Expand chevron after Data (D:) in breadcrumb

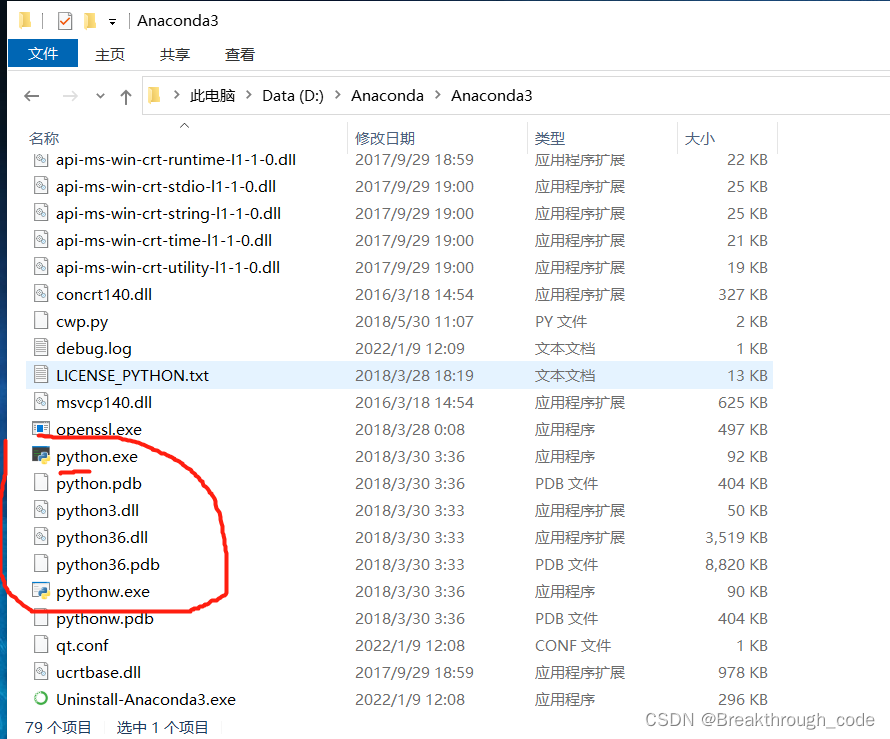click(x=338, y=95)
